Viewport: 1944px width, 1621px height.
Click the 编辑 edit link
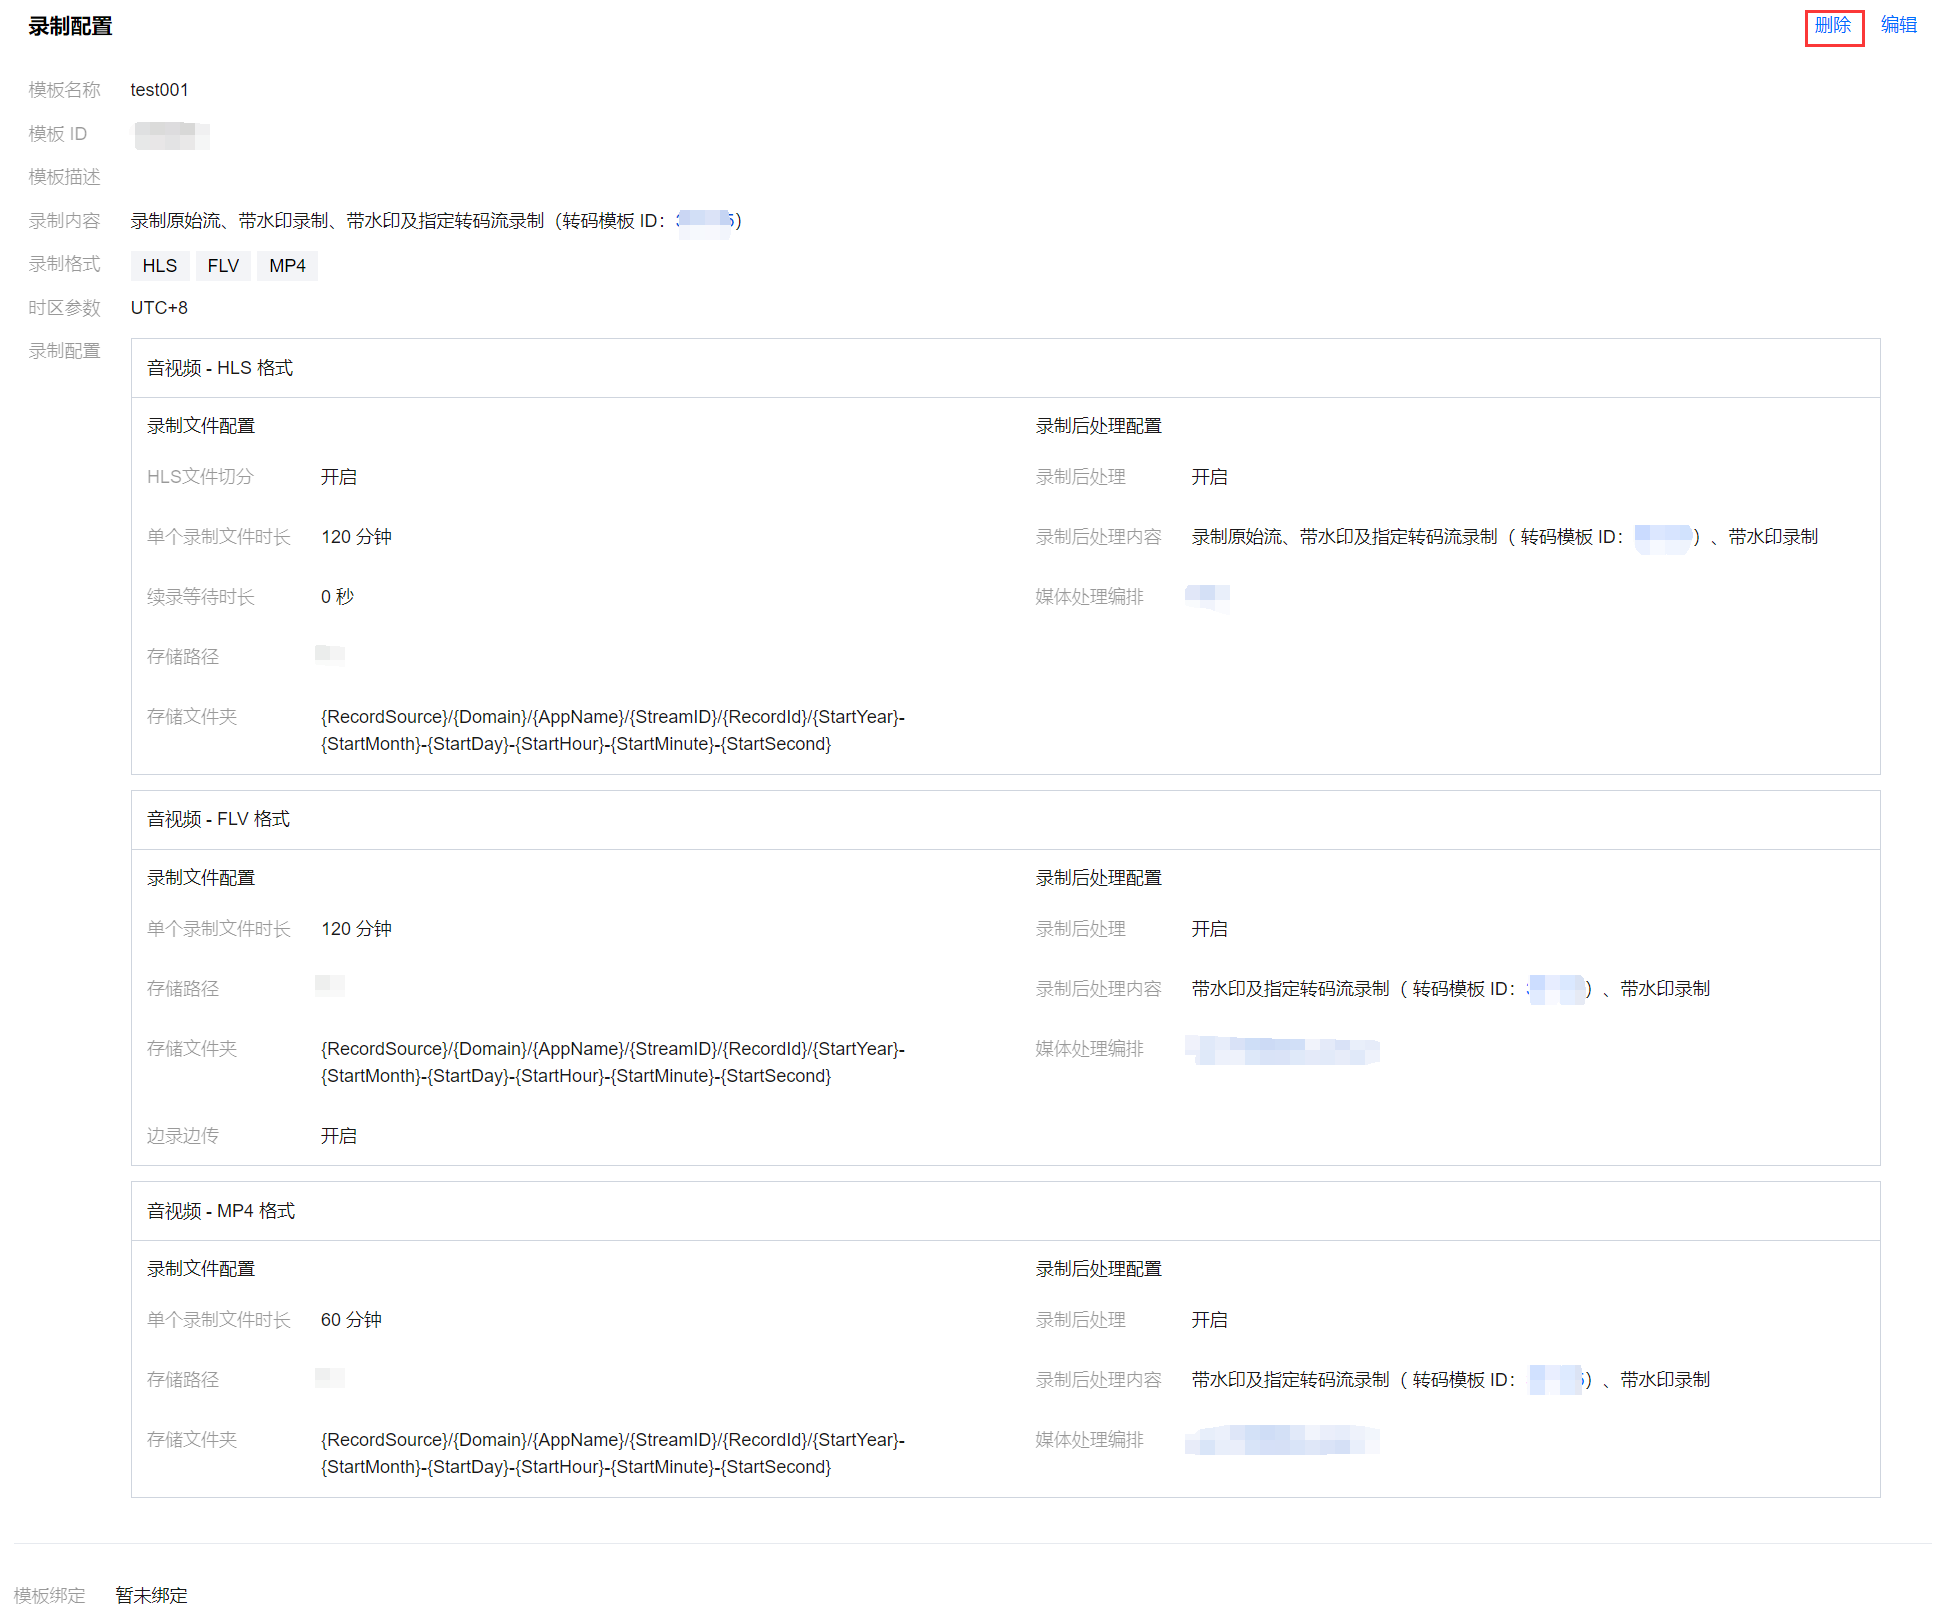tap(1898, 26)
